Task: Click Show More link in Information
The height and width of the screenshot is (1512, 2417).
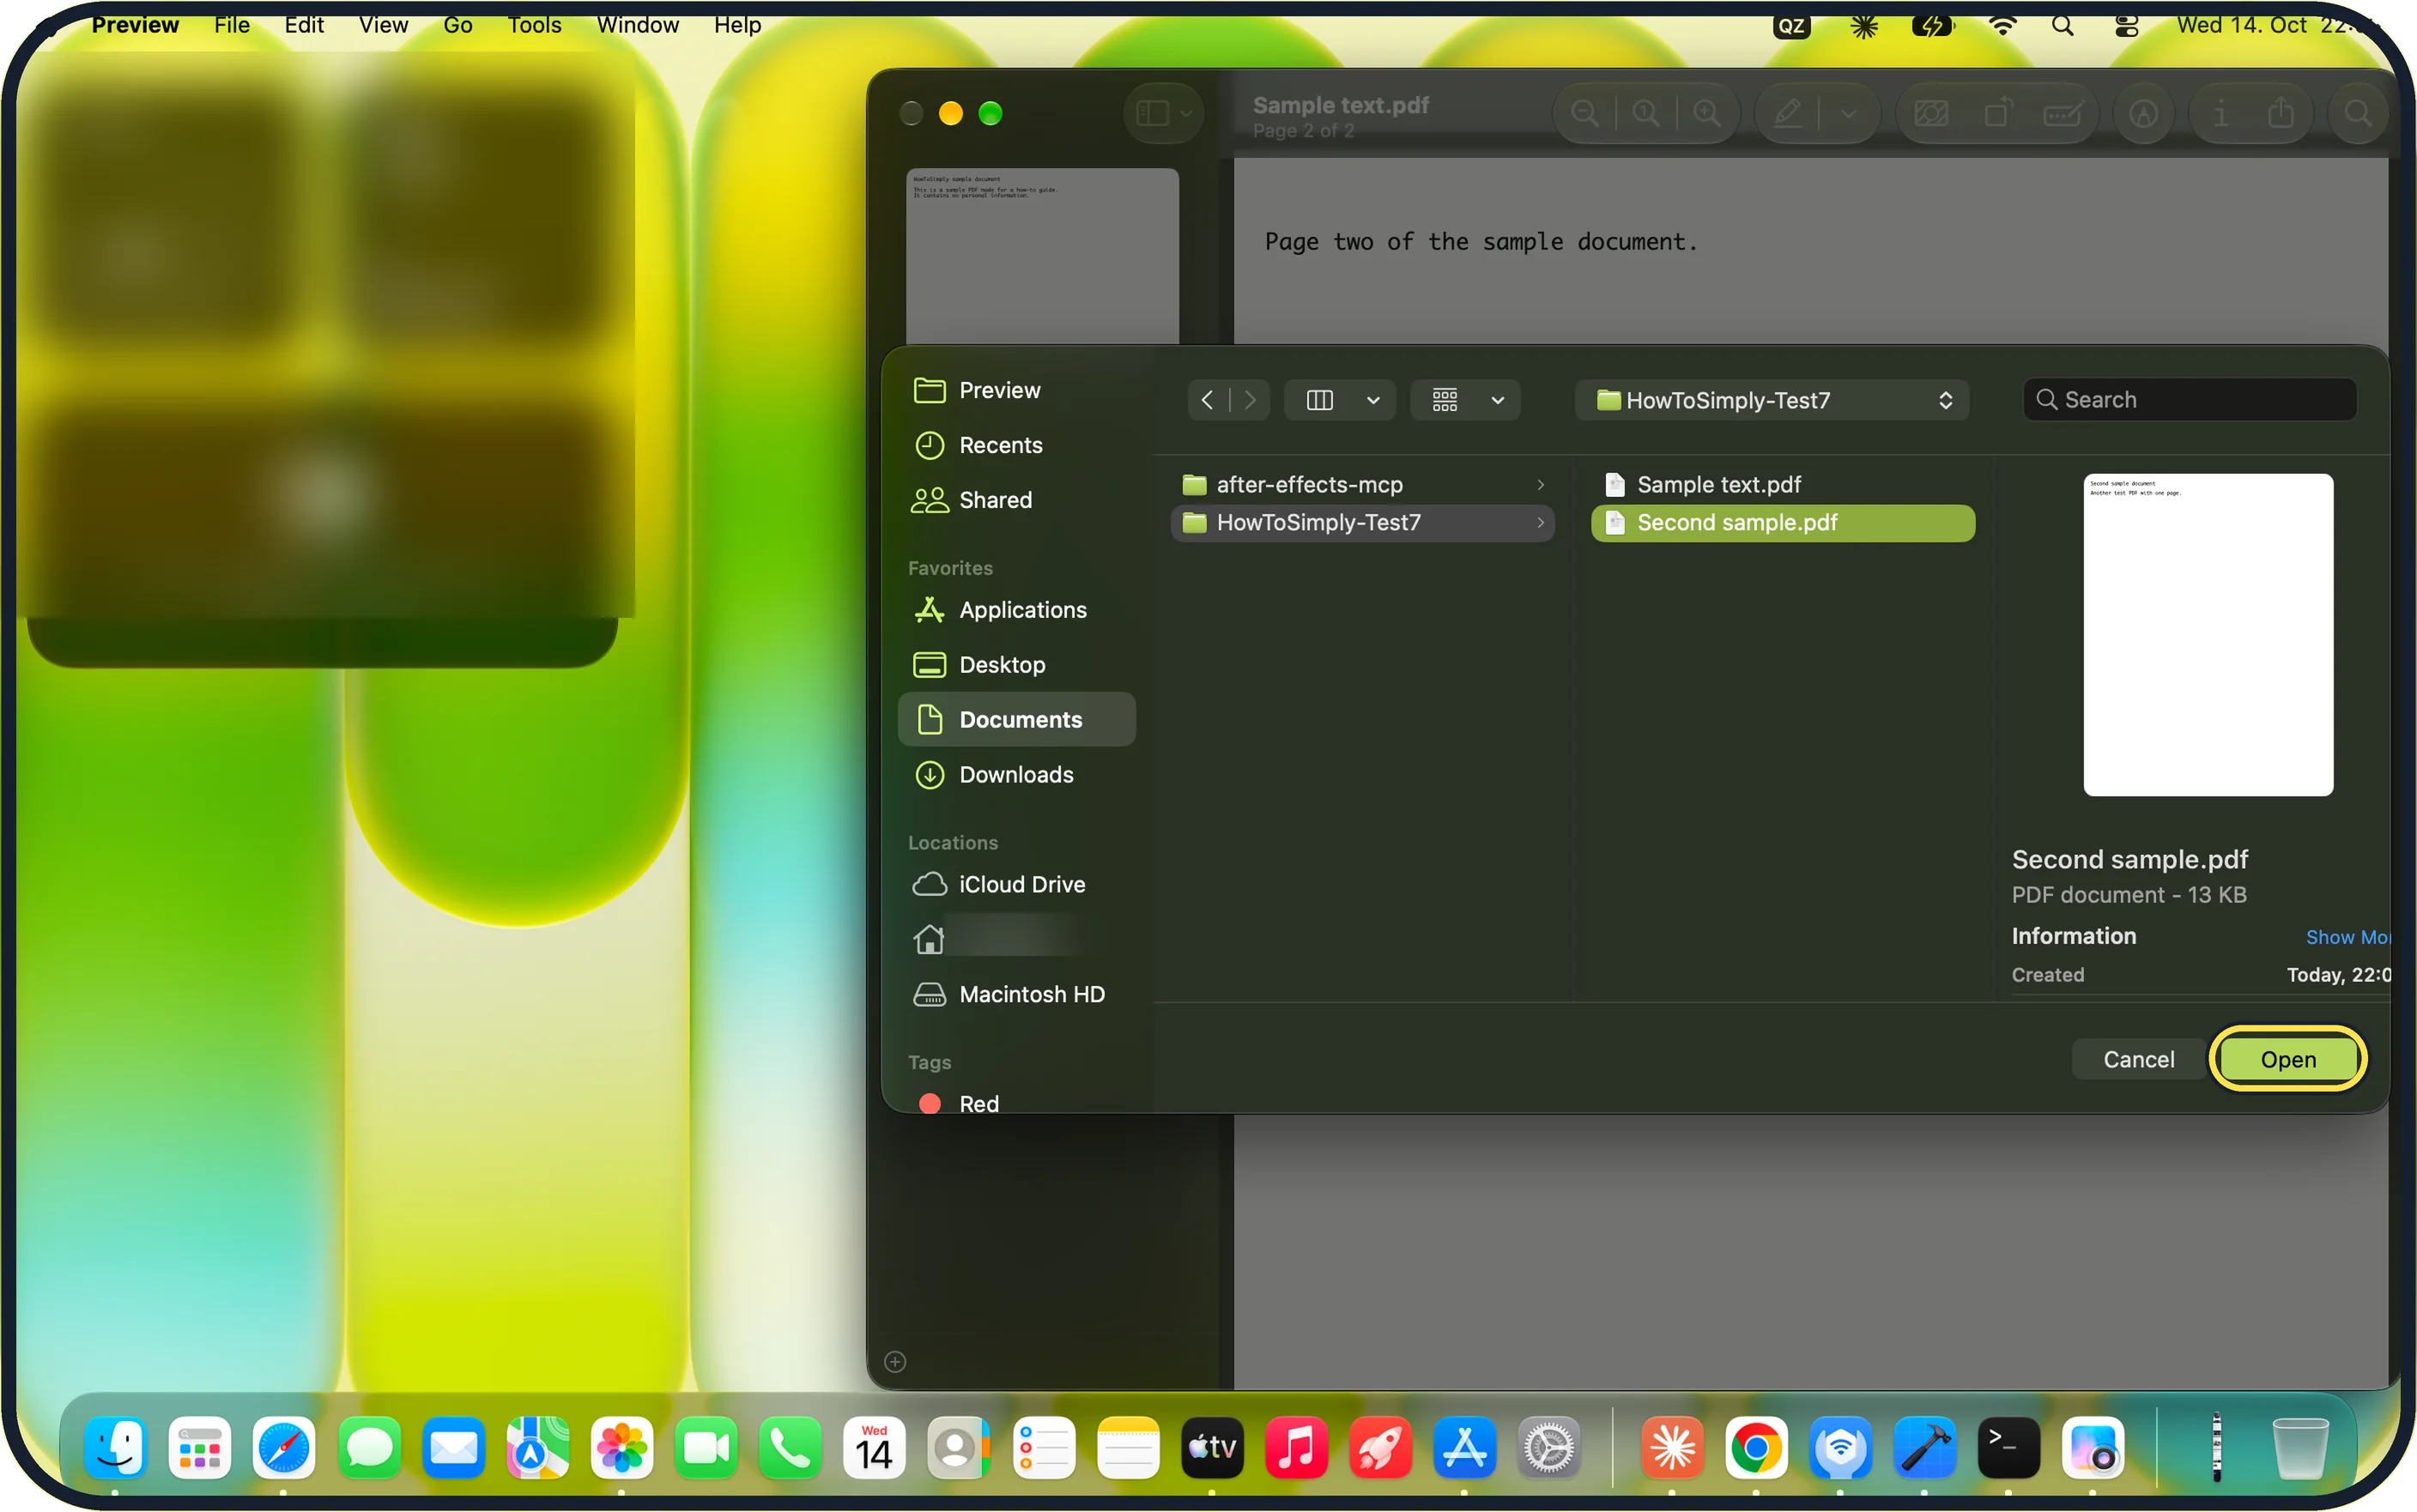Action: [x=2347, y=937]
